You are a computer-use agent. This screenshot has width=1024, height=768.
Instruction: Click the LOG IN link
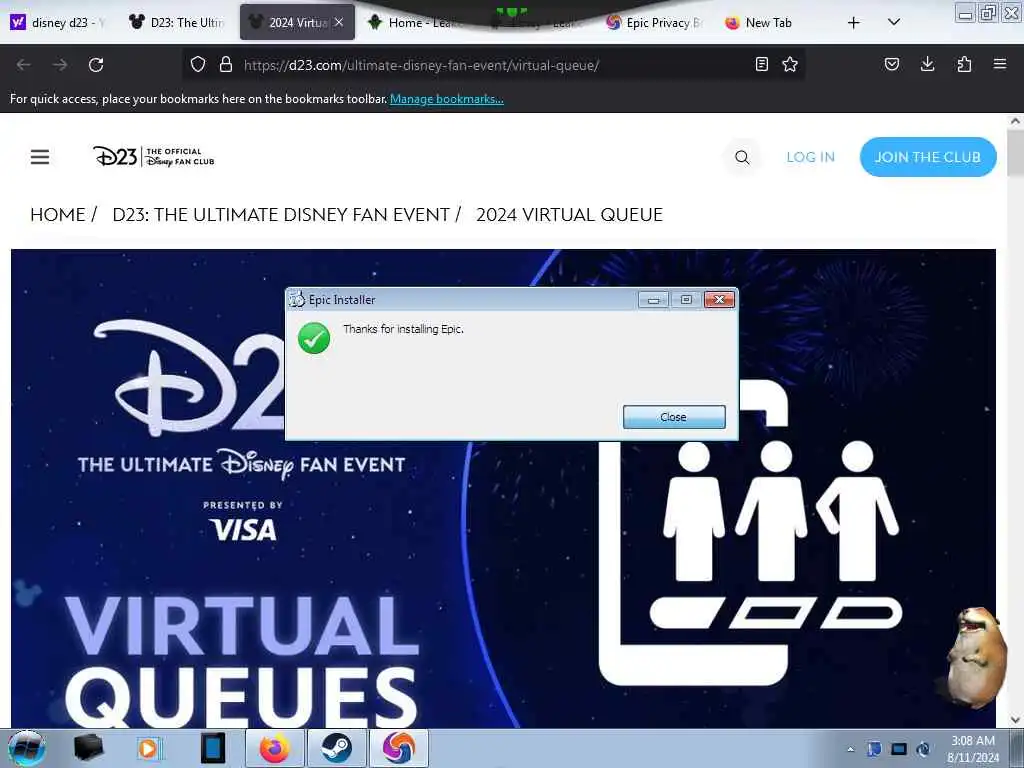point(810,157)
